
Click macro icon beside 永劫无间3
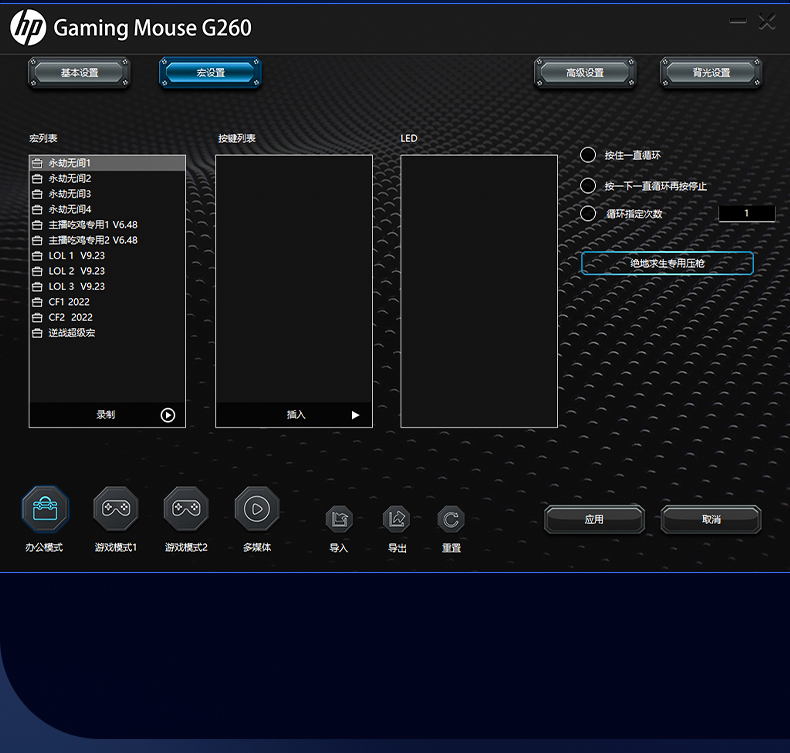pyautogui.click(x=37, y=194)
